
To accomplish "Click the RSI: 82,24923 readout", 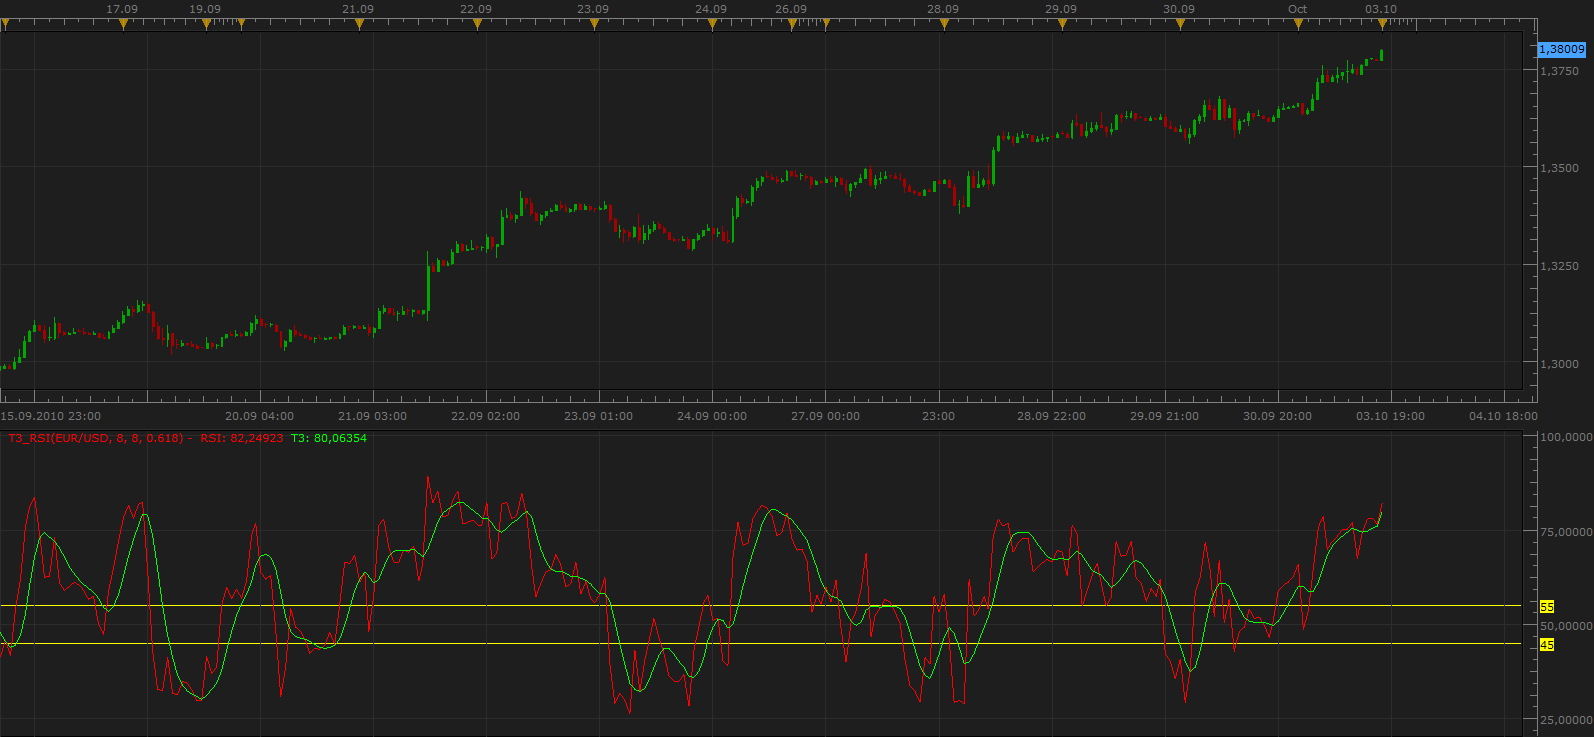I will pyautogui.click(x=242, y=438).
